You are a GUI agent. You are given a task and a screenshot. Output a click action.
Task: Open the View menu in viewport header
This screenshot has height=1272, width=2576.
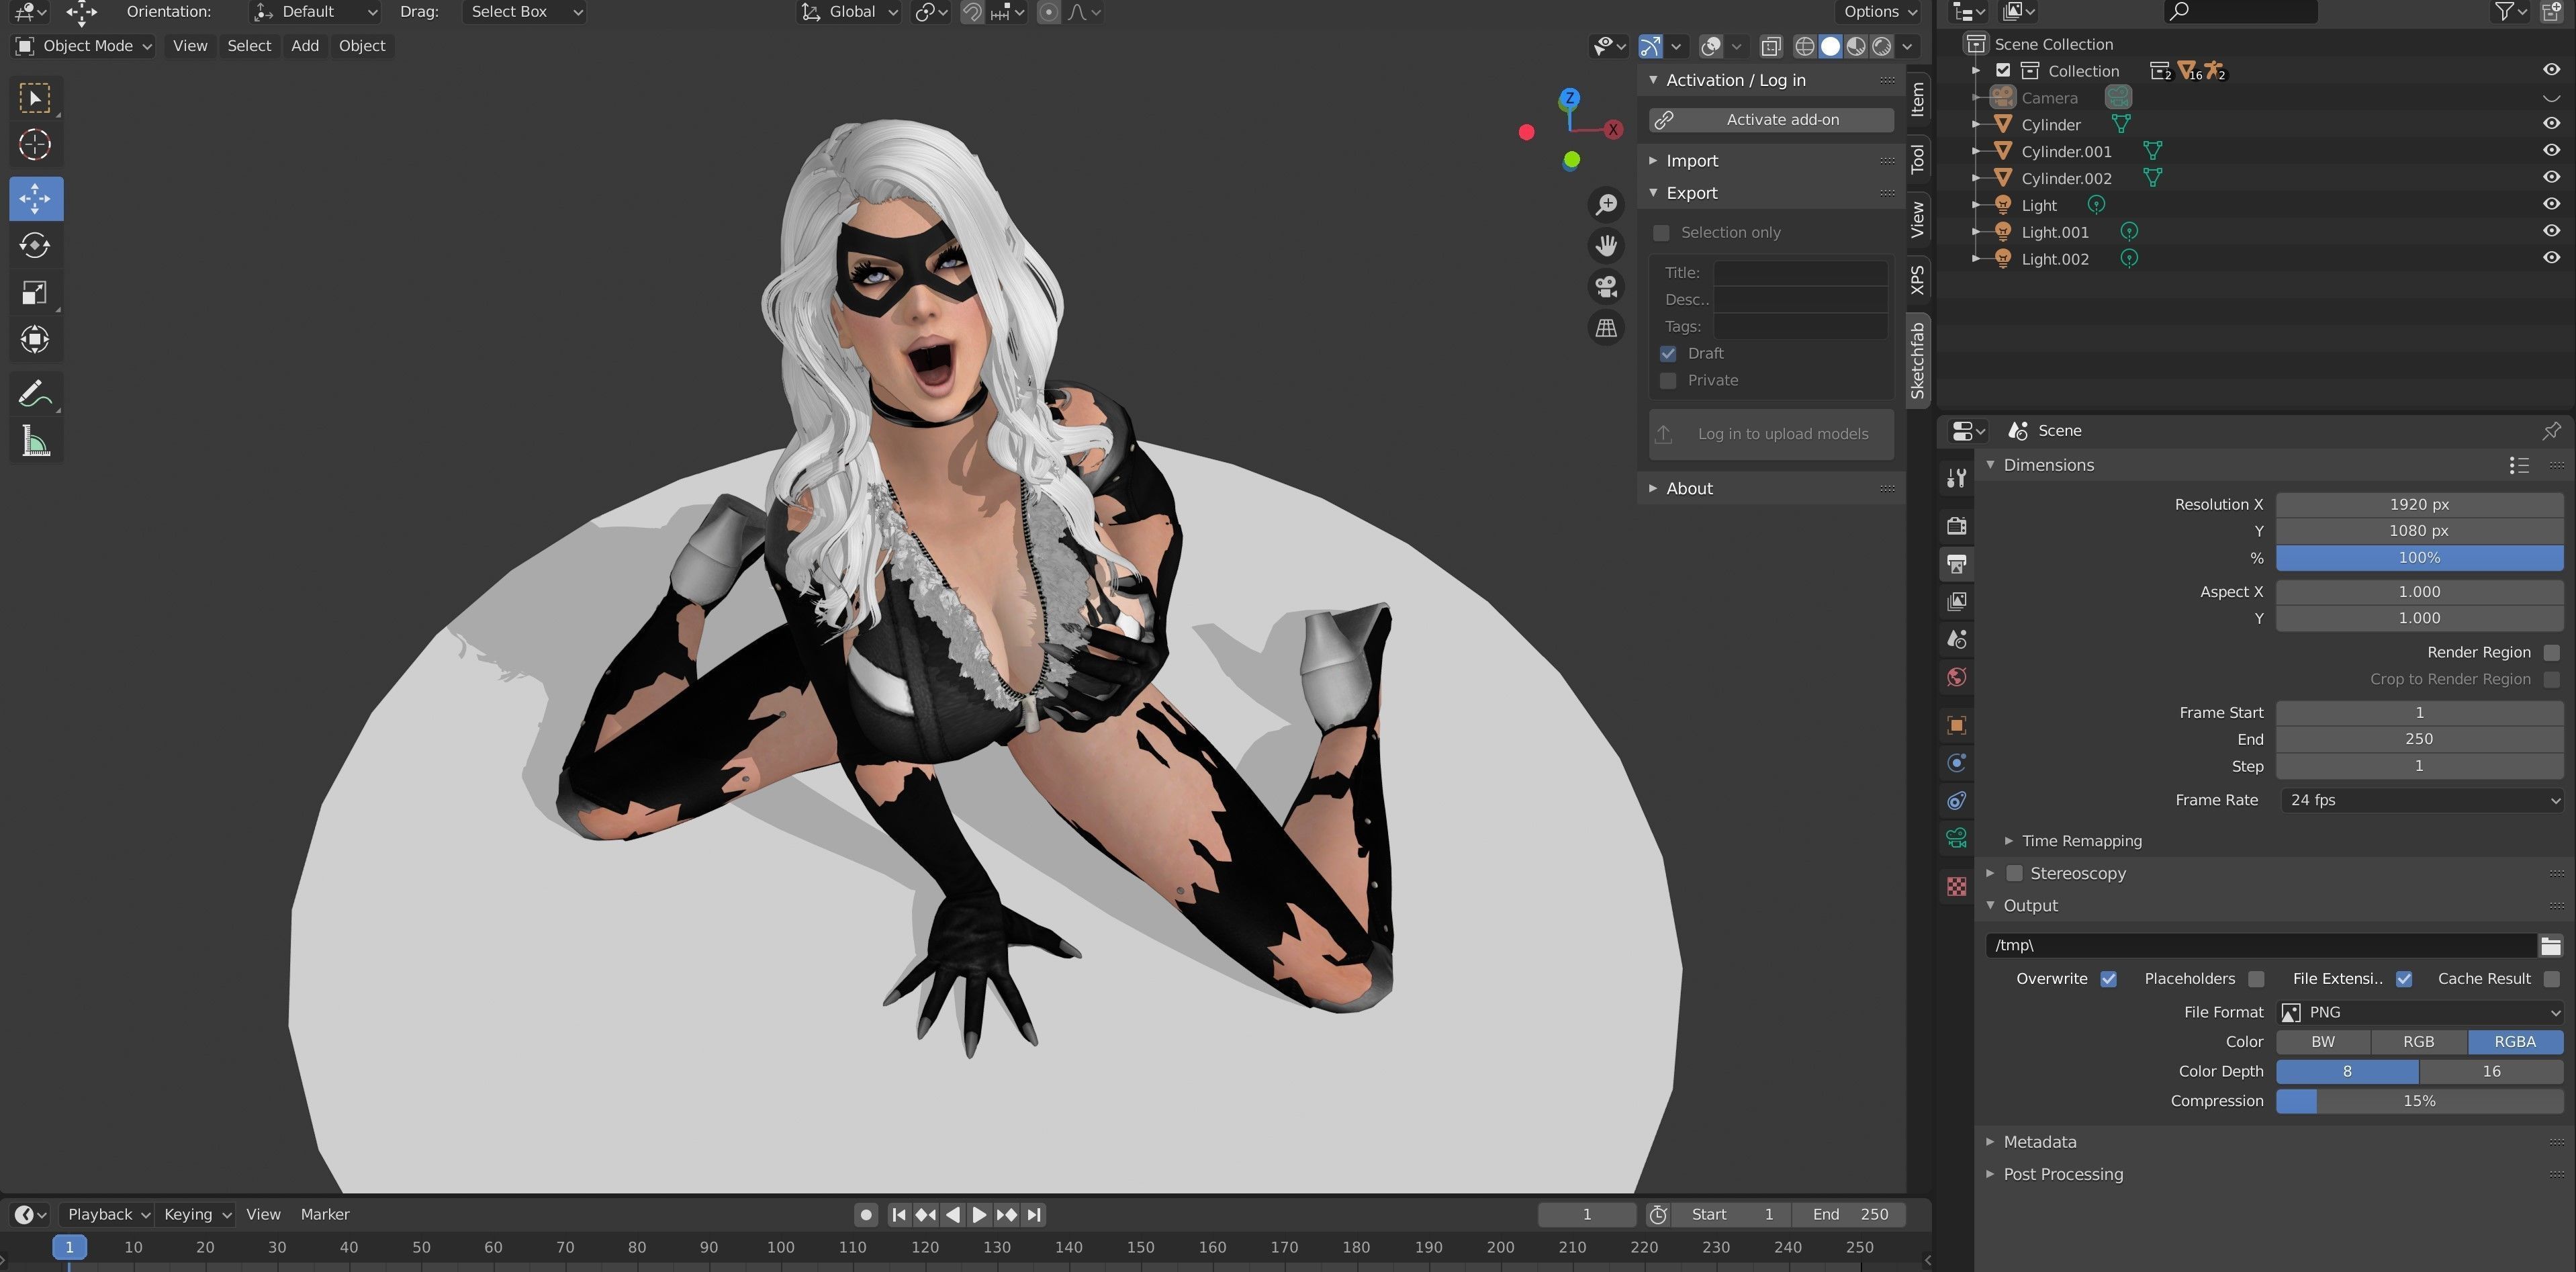190,46
